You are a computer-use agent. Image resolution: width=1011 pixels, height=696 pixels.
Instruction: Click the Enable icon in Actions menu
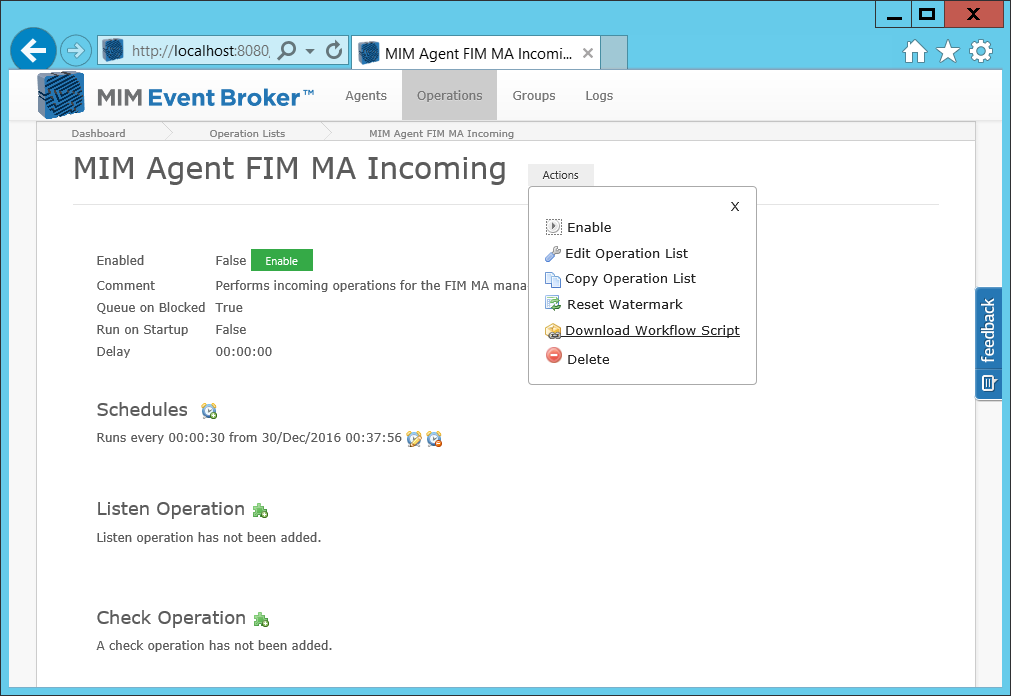pos(553,226)
